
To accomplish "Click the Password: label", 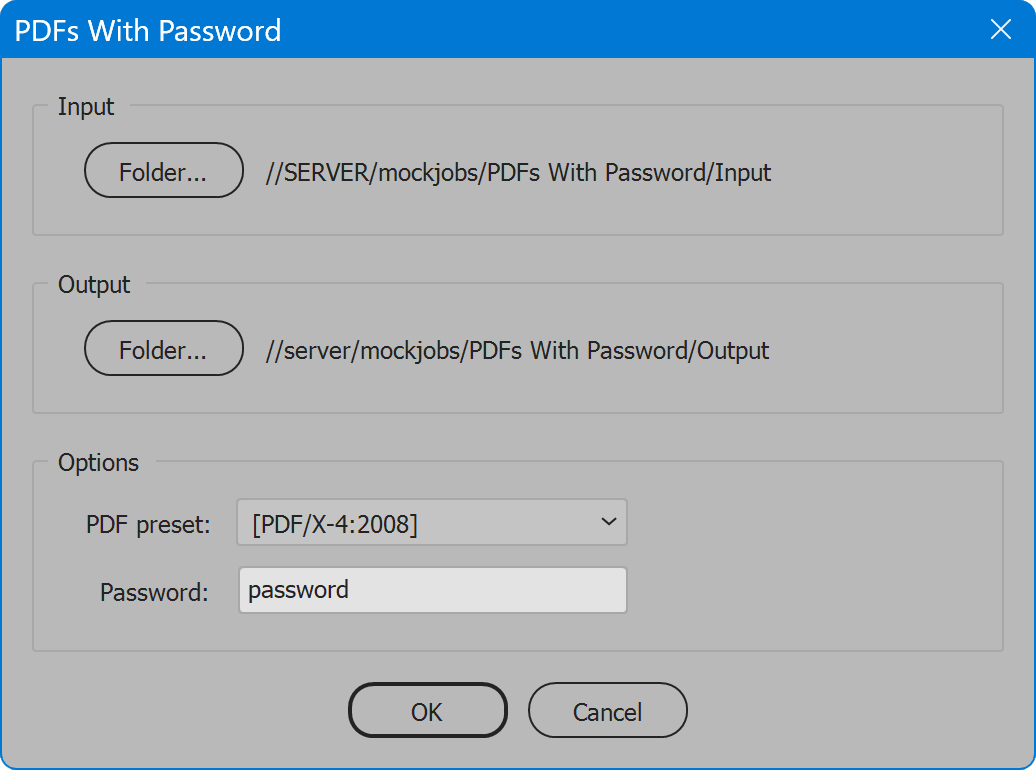I will point(152,592).
